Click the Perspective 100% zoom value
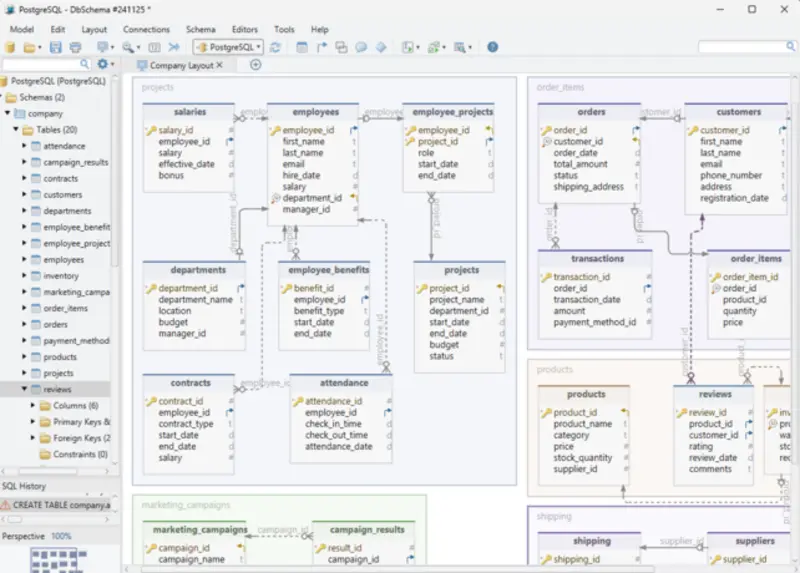This screenshot has width=800, height=573. pos(61,536)
